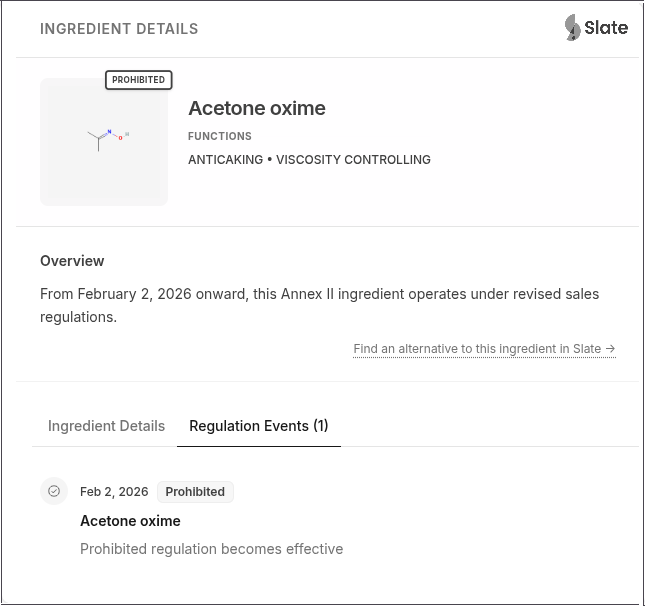Image resolution: width=645 pixels, height=606 pixels.
Task: Click the FUNCTIONS label under the title
Action: [220, 136]
